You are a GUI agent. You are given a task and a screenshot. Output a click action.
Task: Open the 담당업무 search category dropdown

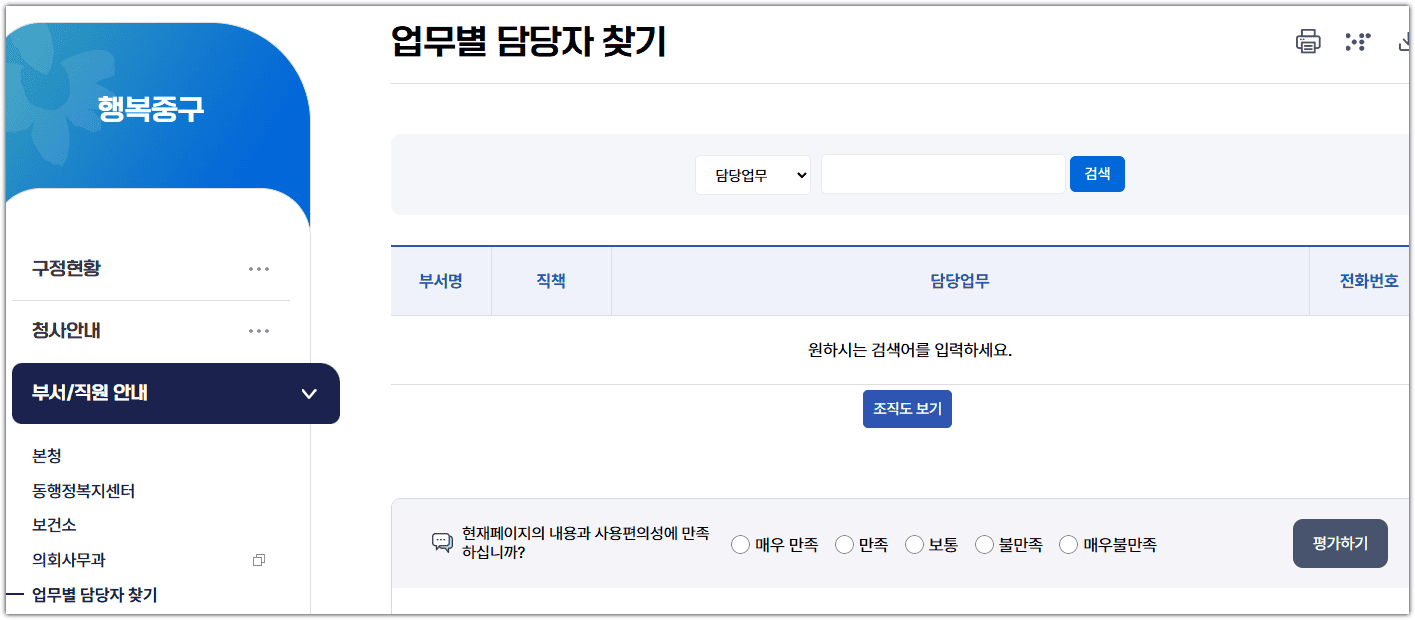(752, 174)
